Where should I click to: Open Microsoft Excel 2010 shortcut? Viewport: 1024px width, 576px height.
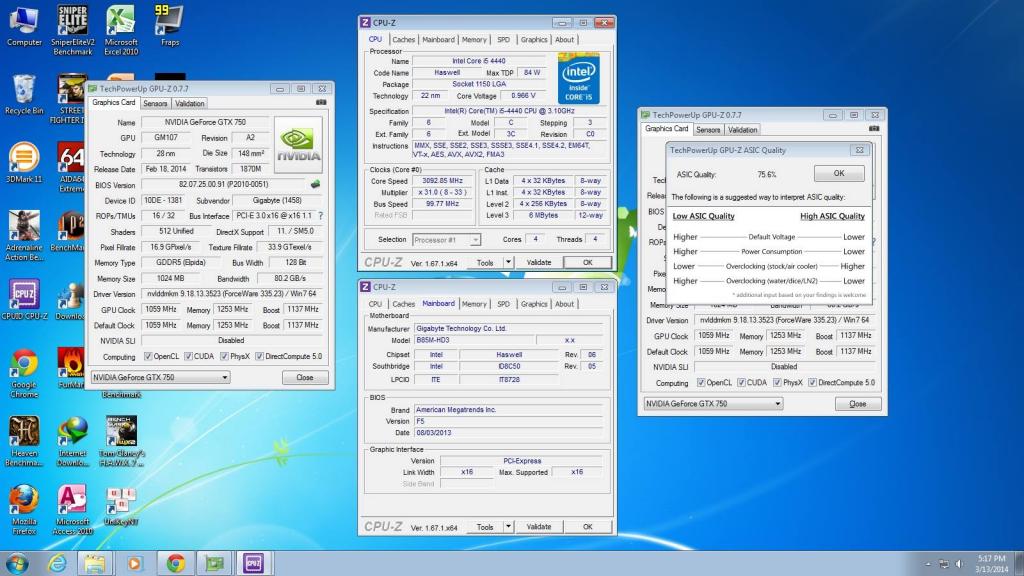click(121, 30)
